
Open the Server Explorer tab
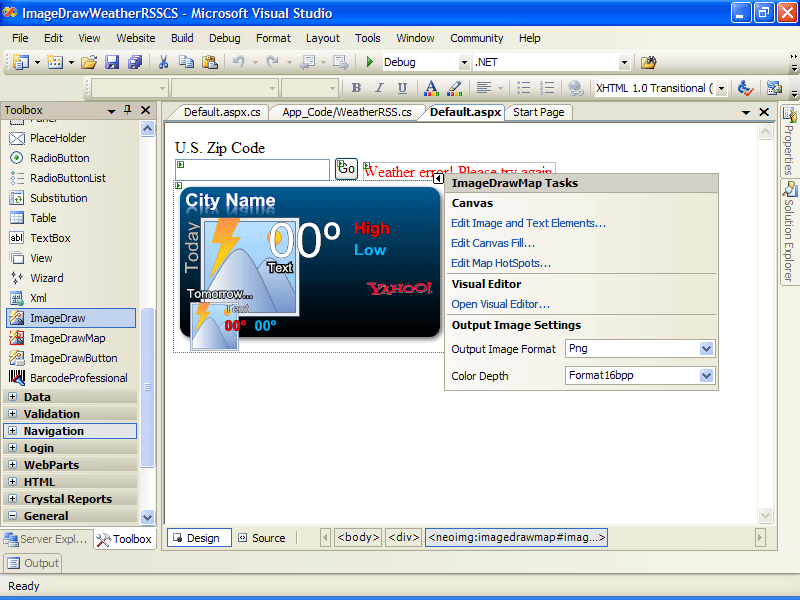47,539
